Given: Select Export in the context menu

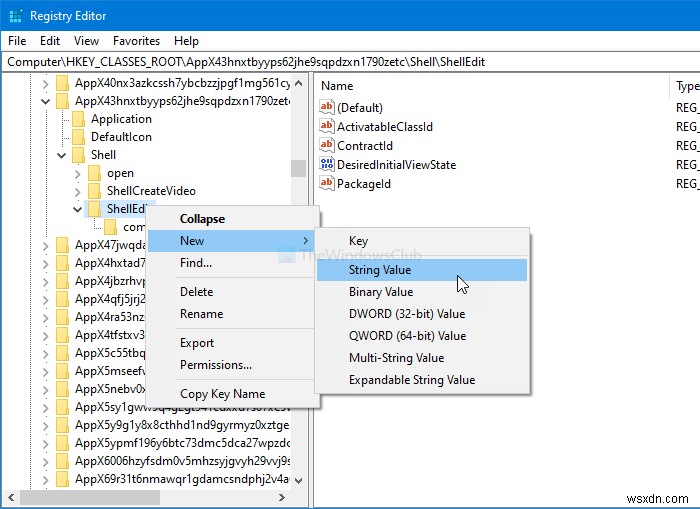Looking at the screenshot, I should pos(233,343).
